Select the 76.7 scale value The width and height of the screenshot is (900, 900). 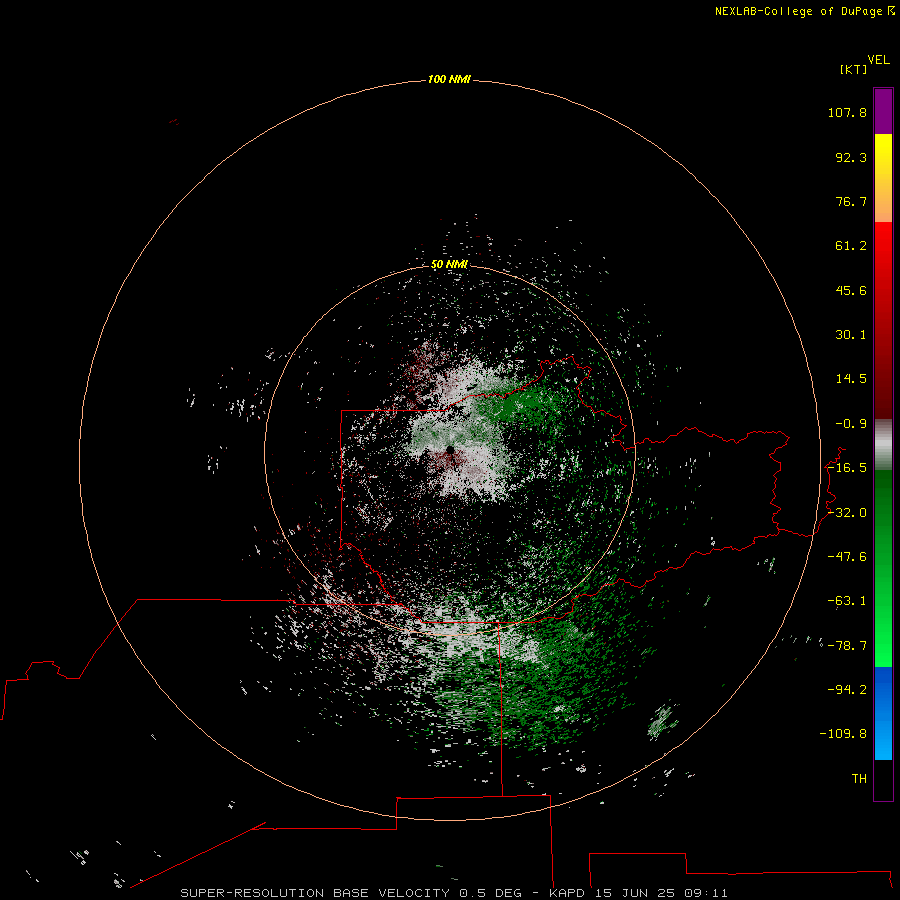click(x=851, y=201)
